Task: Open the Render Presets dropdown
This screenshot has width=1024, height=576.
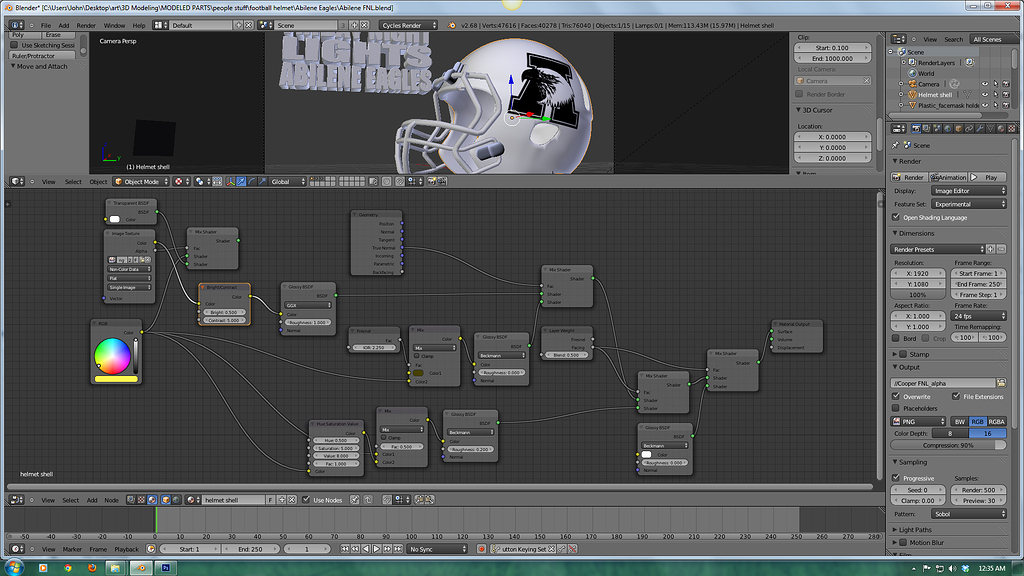Action: click(937, 249)
